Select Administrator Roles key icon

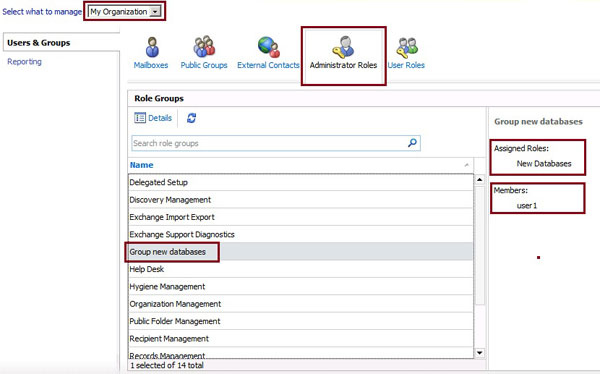pyautogui.click(x=343, y=47)
